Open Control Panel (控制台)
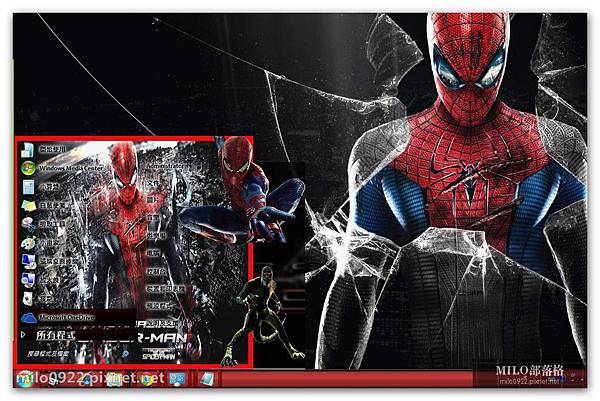This screenshot has height=401, width=600. coord(157,272)
